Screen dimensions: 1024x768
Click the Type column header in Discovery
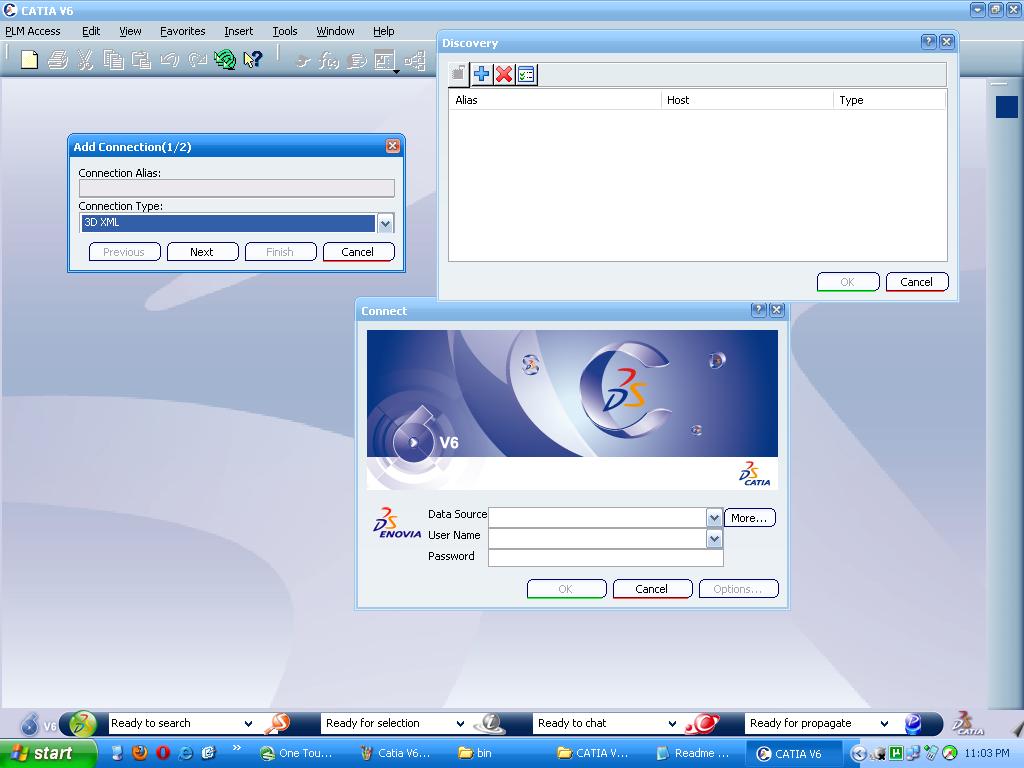pos(889,100)
